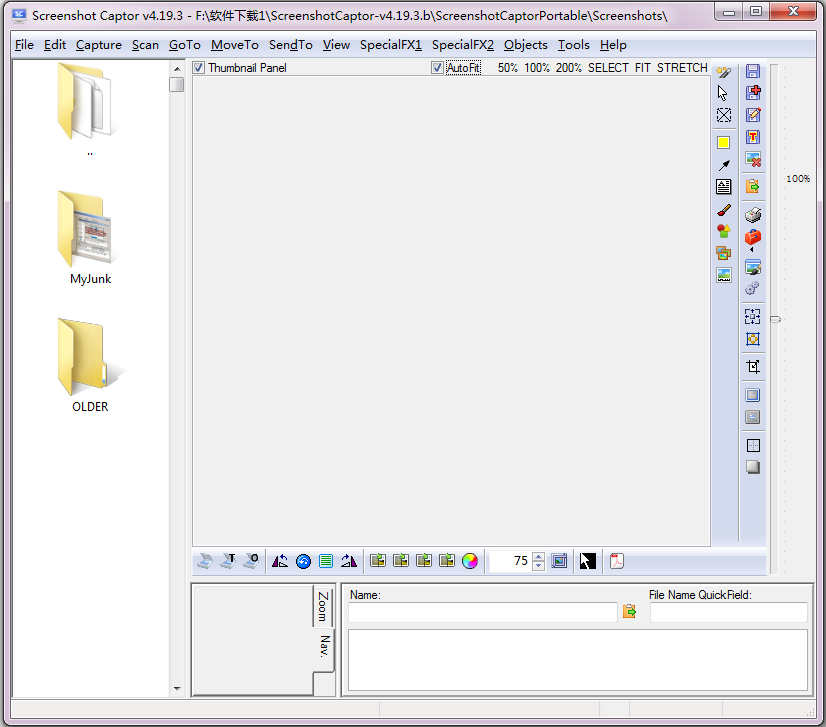Open the red toolbox icon
The width and height of the screenshot is (826, 727).
[x=753, y=237]
